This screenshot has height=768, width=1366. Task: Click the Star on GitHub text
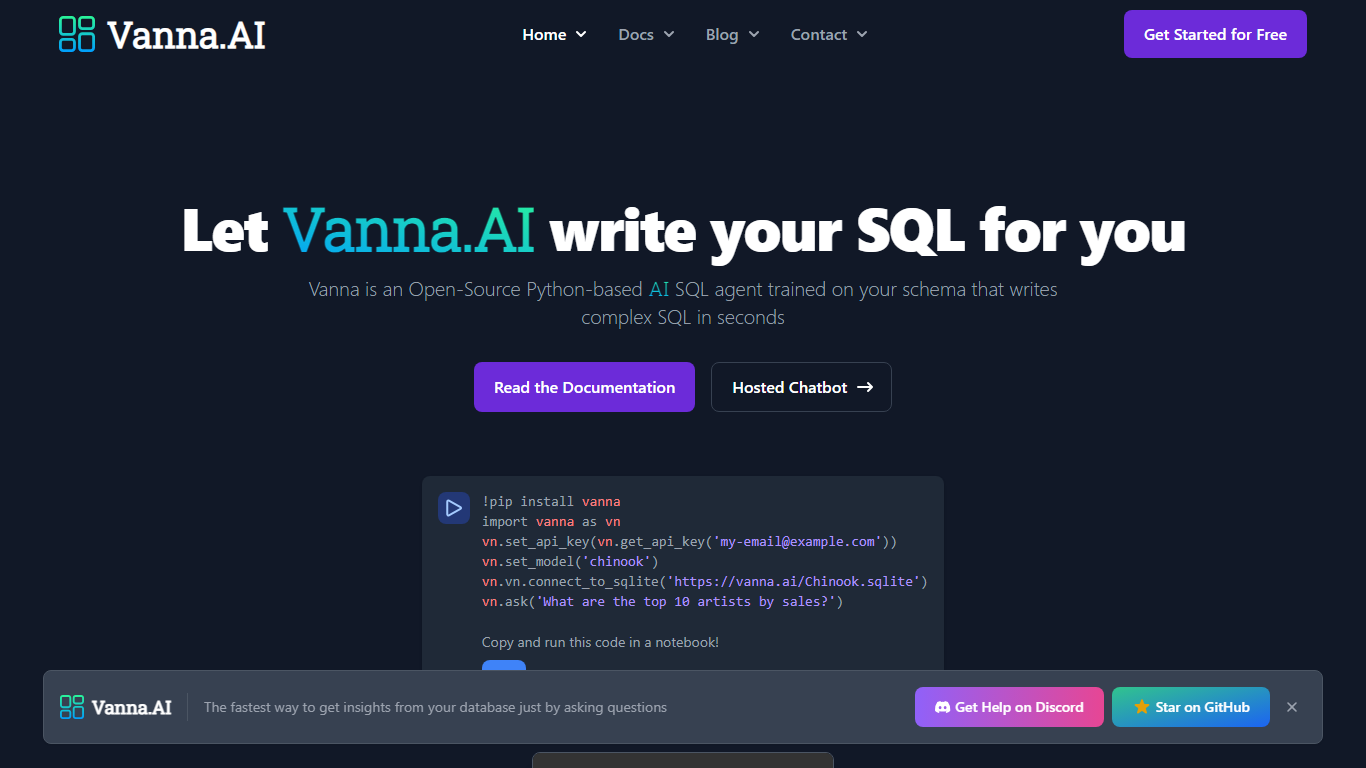[1202, 707]
